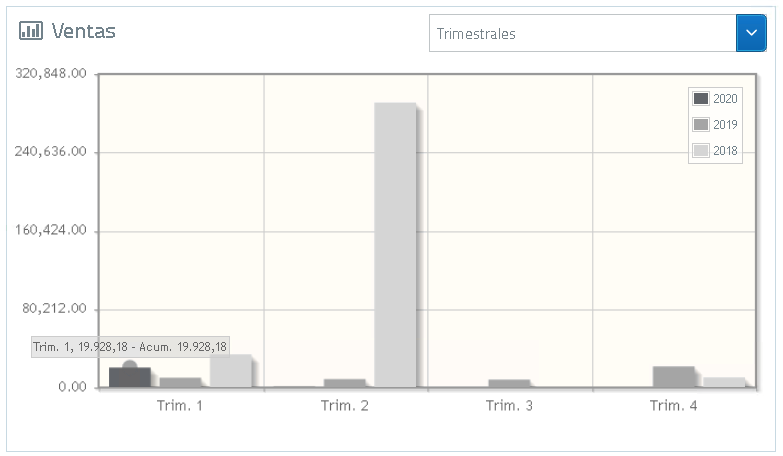Click the 2019 bar in Trim. 2
783x456 pixels.
[x=345, y=383]
